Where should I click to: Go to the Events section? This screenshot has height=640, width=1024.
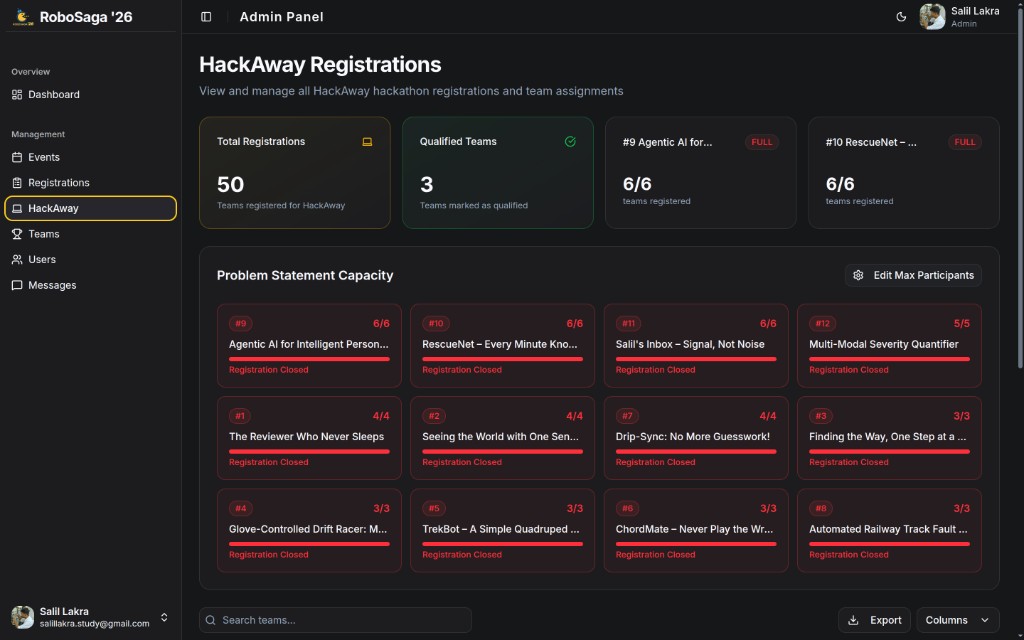coord(90,157)
